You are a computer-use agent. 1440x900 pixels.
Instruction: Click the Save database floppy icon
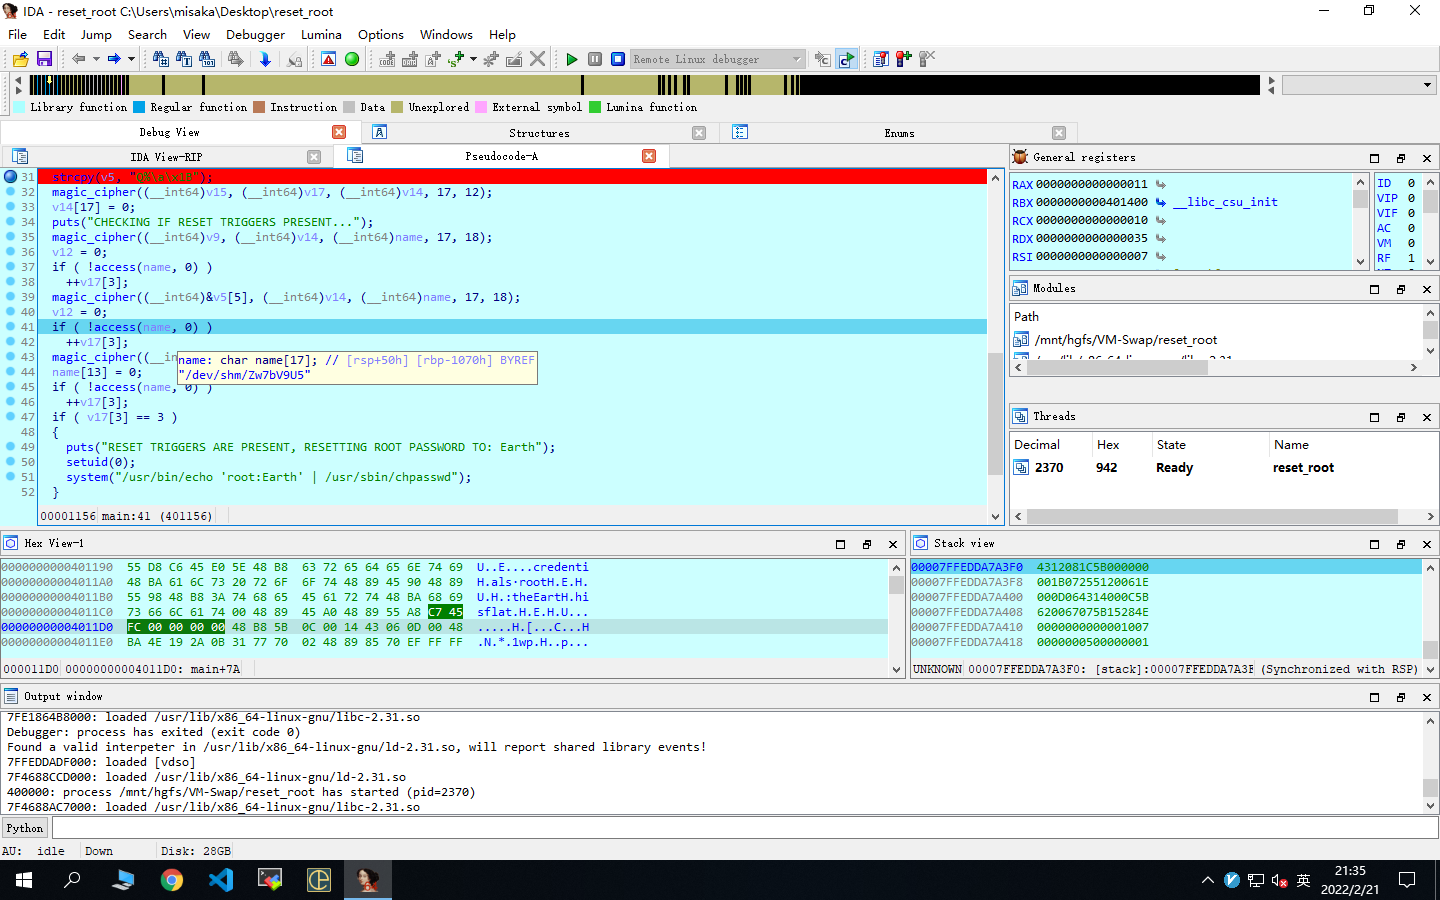pos(44,59)
